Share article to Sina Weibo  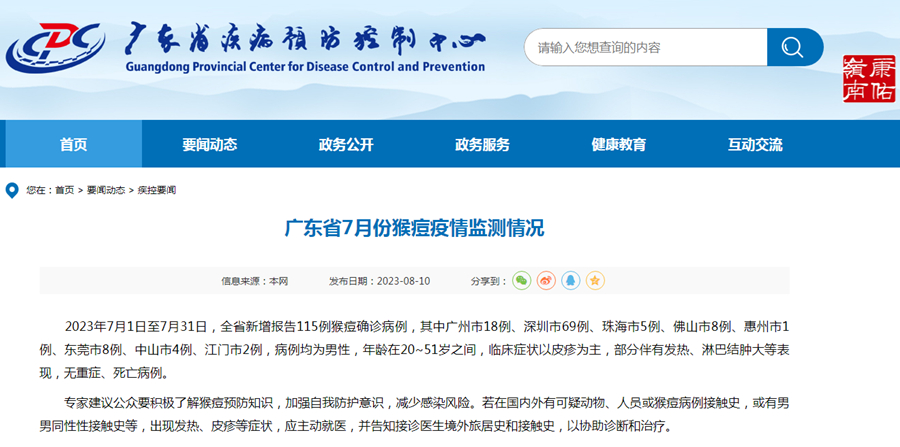(x=546, y=281)
